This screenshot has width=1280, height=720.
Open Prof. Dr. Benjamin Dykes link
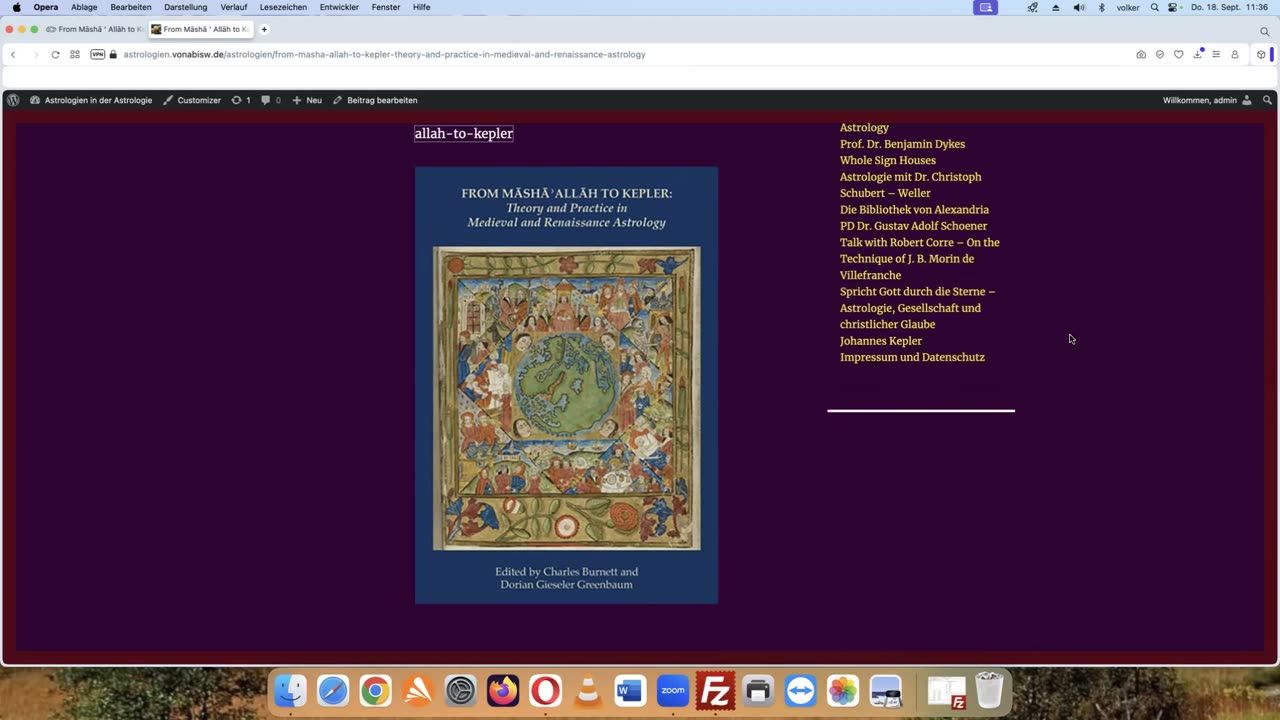point(902,144)
